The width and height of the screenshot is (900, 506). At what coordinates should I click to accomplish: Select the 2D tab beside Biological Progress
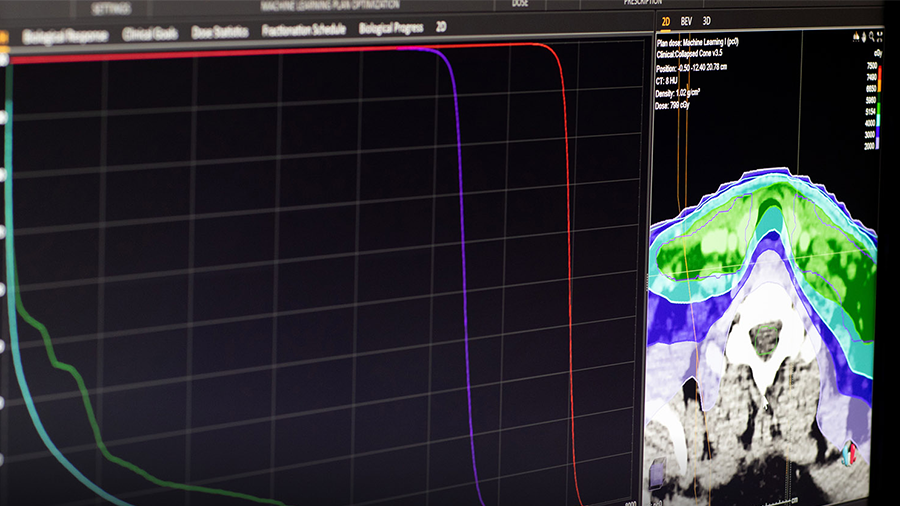pos(441,27)
